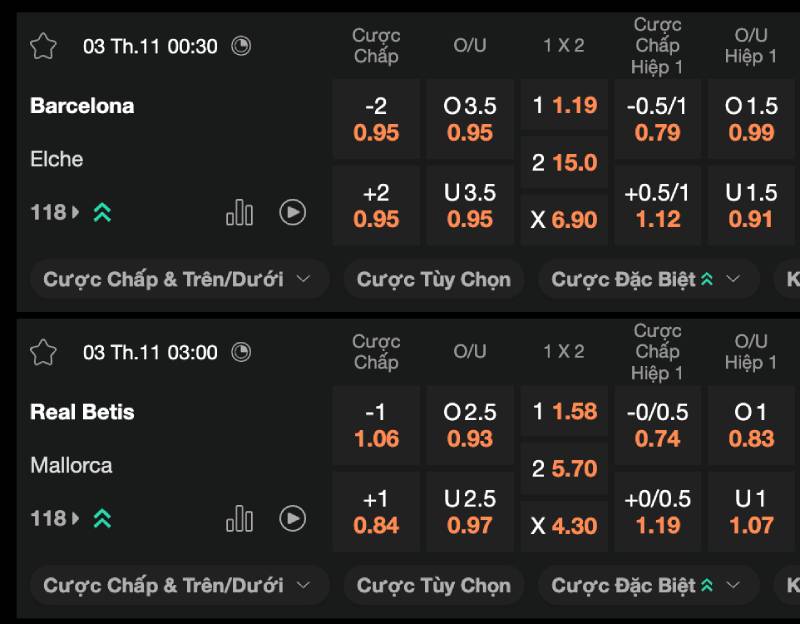
Task: Select Cược Tùy Chọn tab under Barcelona match
Action: 433,279
